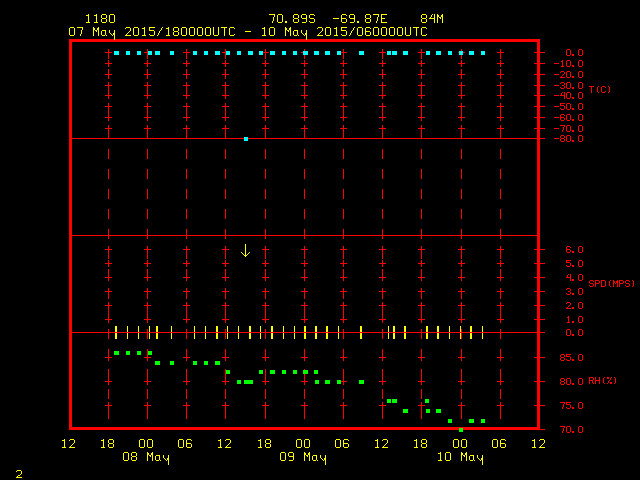Click the 85.0 humidity tick label

pos(571,357)
